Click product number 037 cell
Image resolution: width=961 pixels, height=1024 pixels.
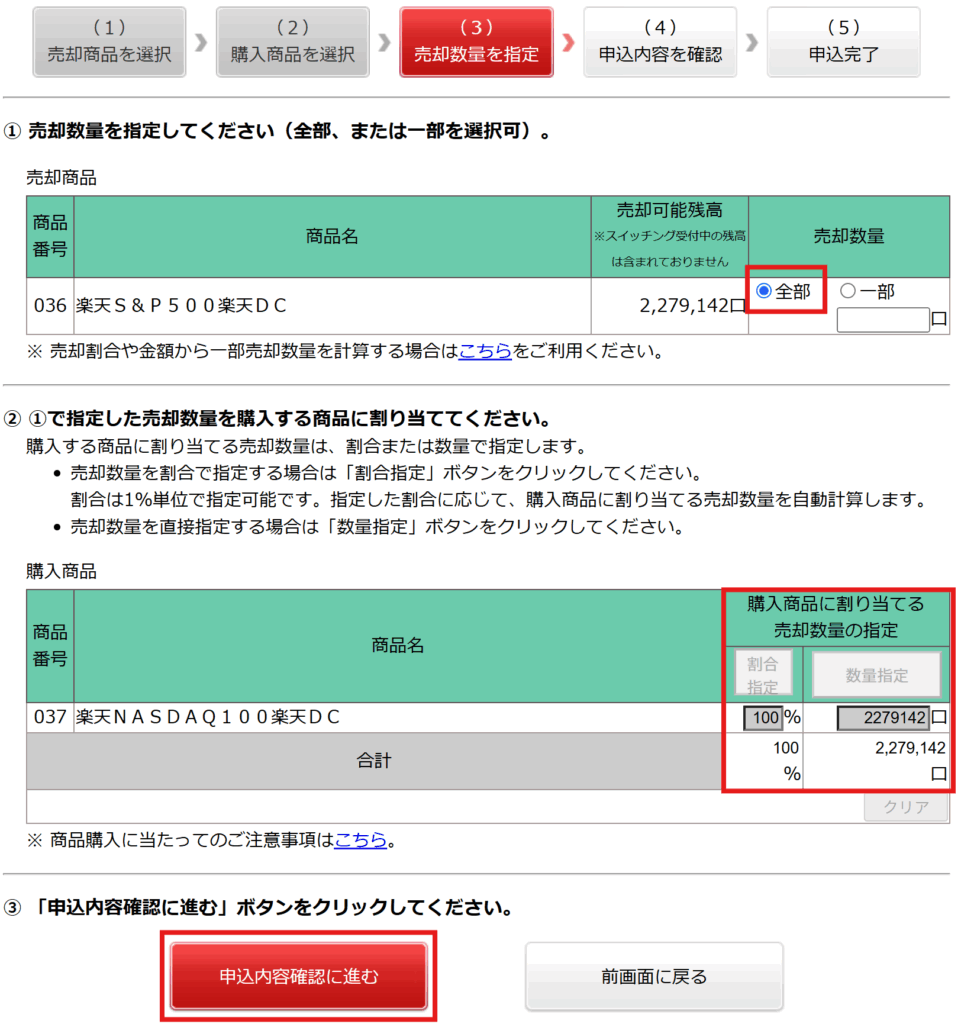[x=50, y=717]
